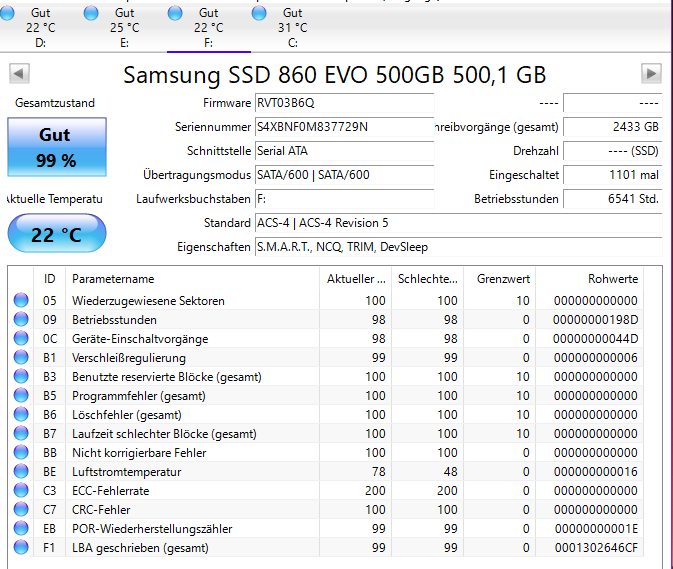Select drive F: status tab

click(209, 28)
